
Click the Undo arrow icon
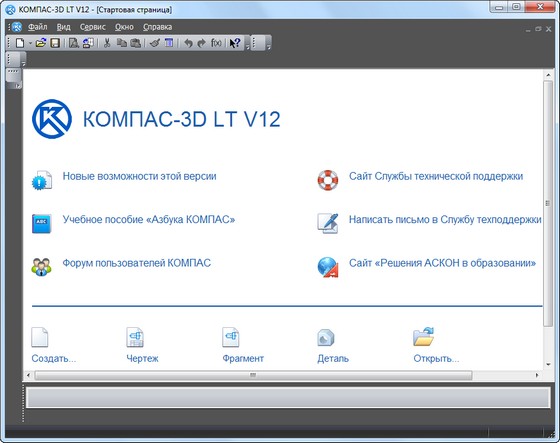pos(188,43)
